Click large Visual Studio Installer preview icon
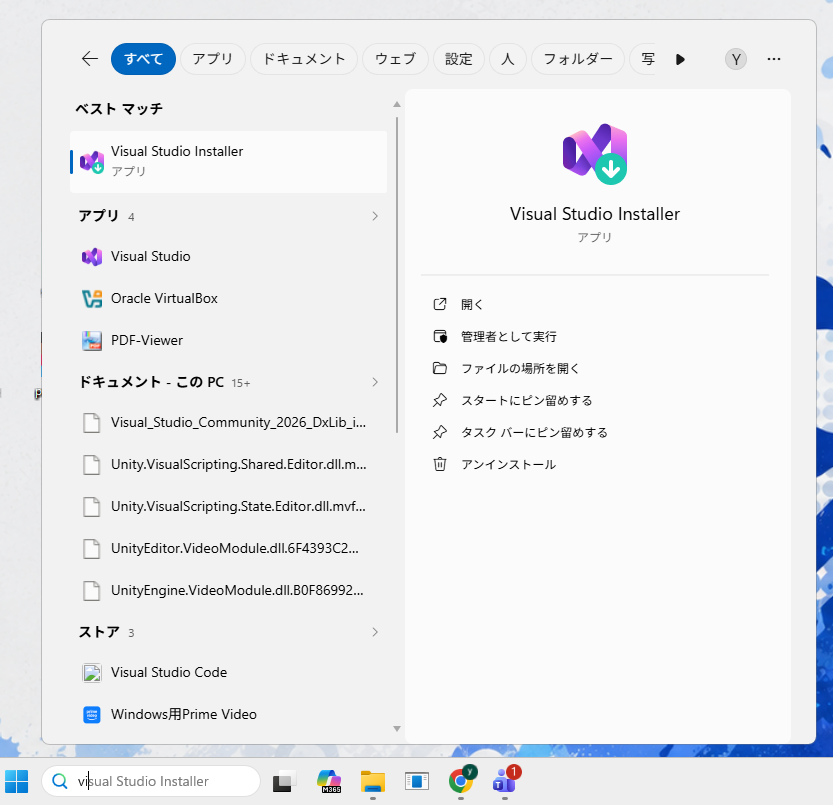Viewport: 833px width, 805px height. point(595,154)
